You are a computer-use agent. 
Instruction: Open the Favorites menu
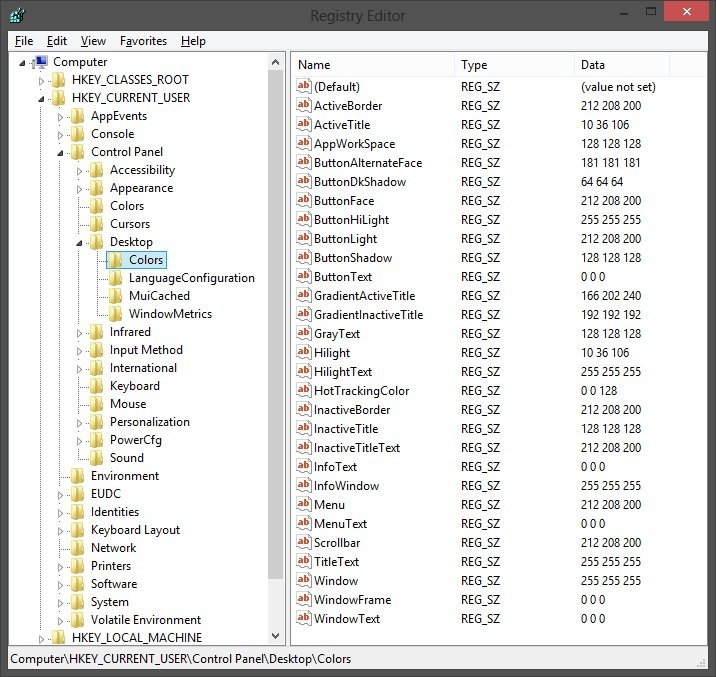143,41
